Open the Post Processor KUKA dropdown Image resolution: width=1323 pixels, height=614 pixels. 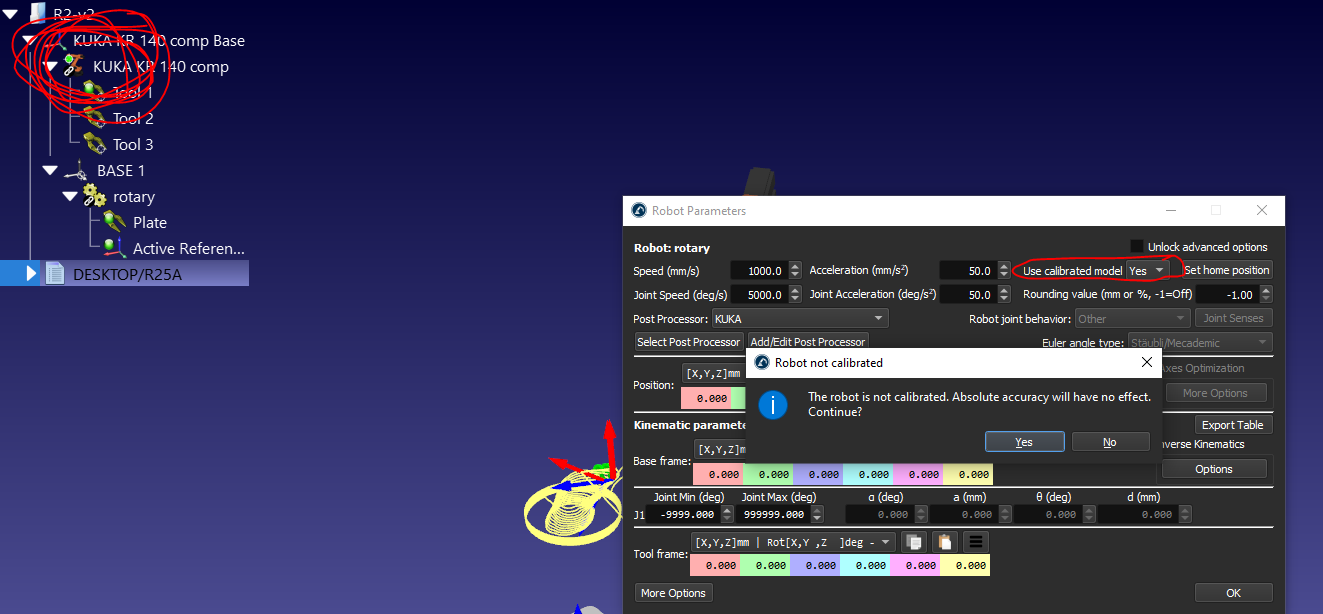799,319
